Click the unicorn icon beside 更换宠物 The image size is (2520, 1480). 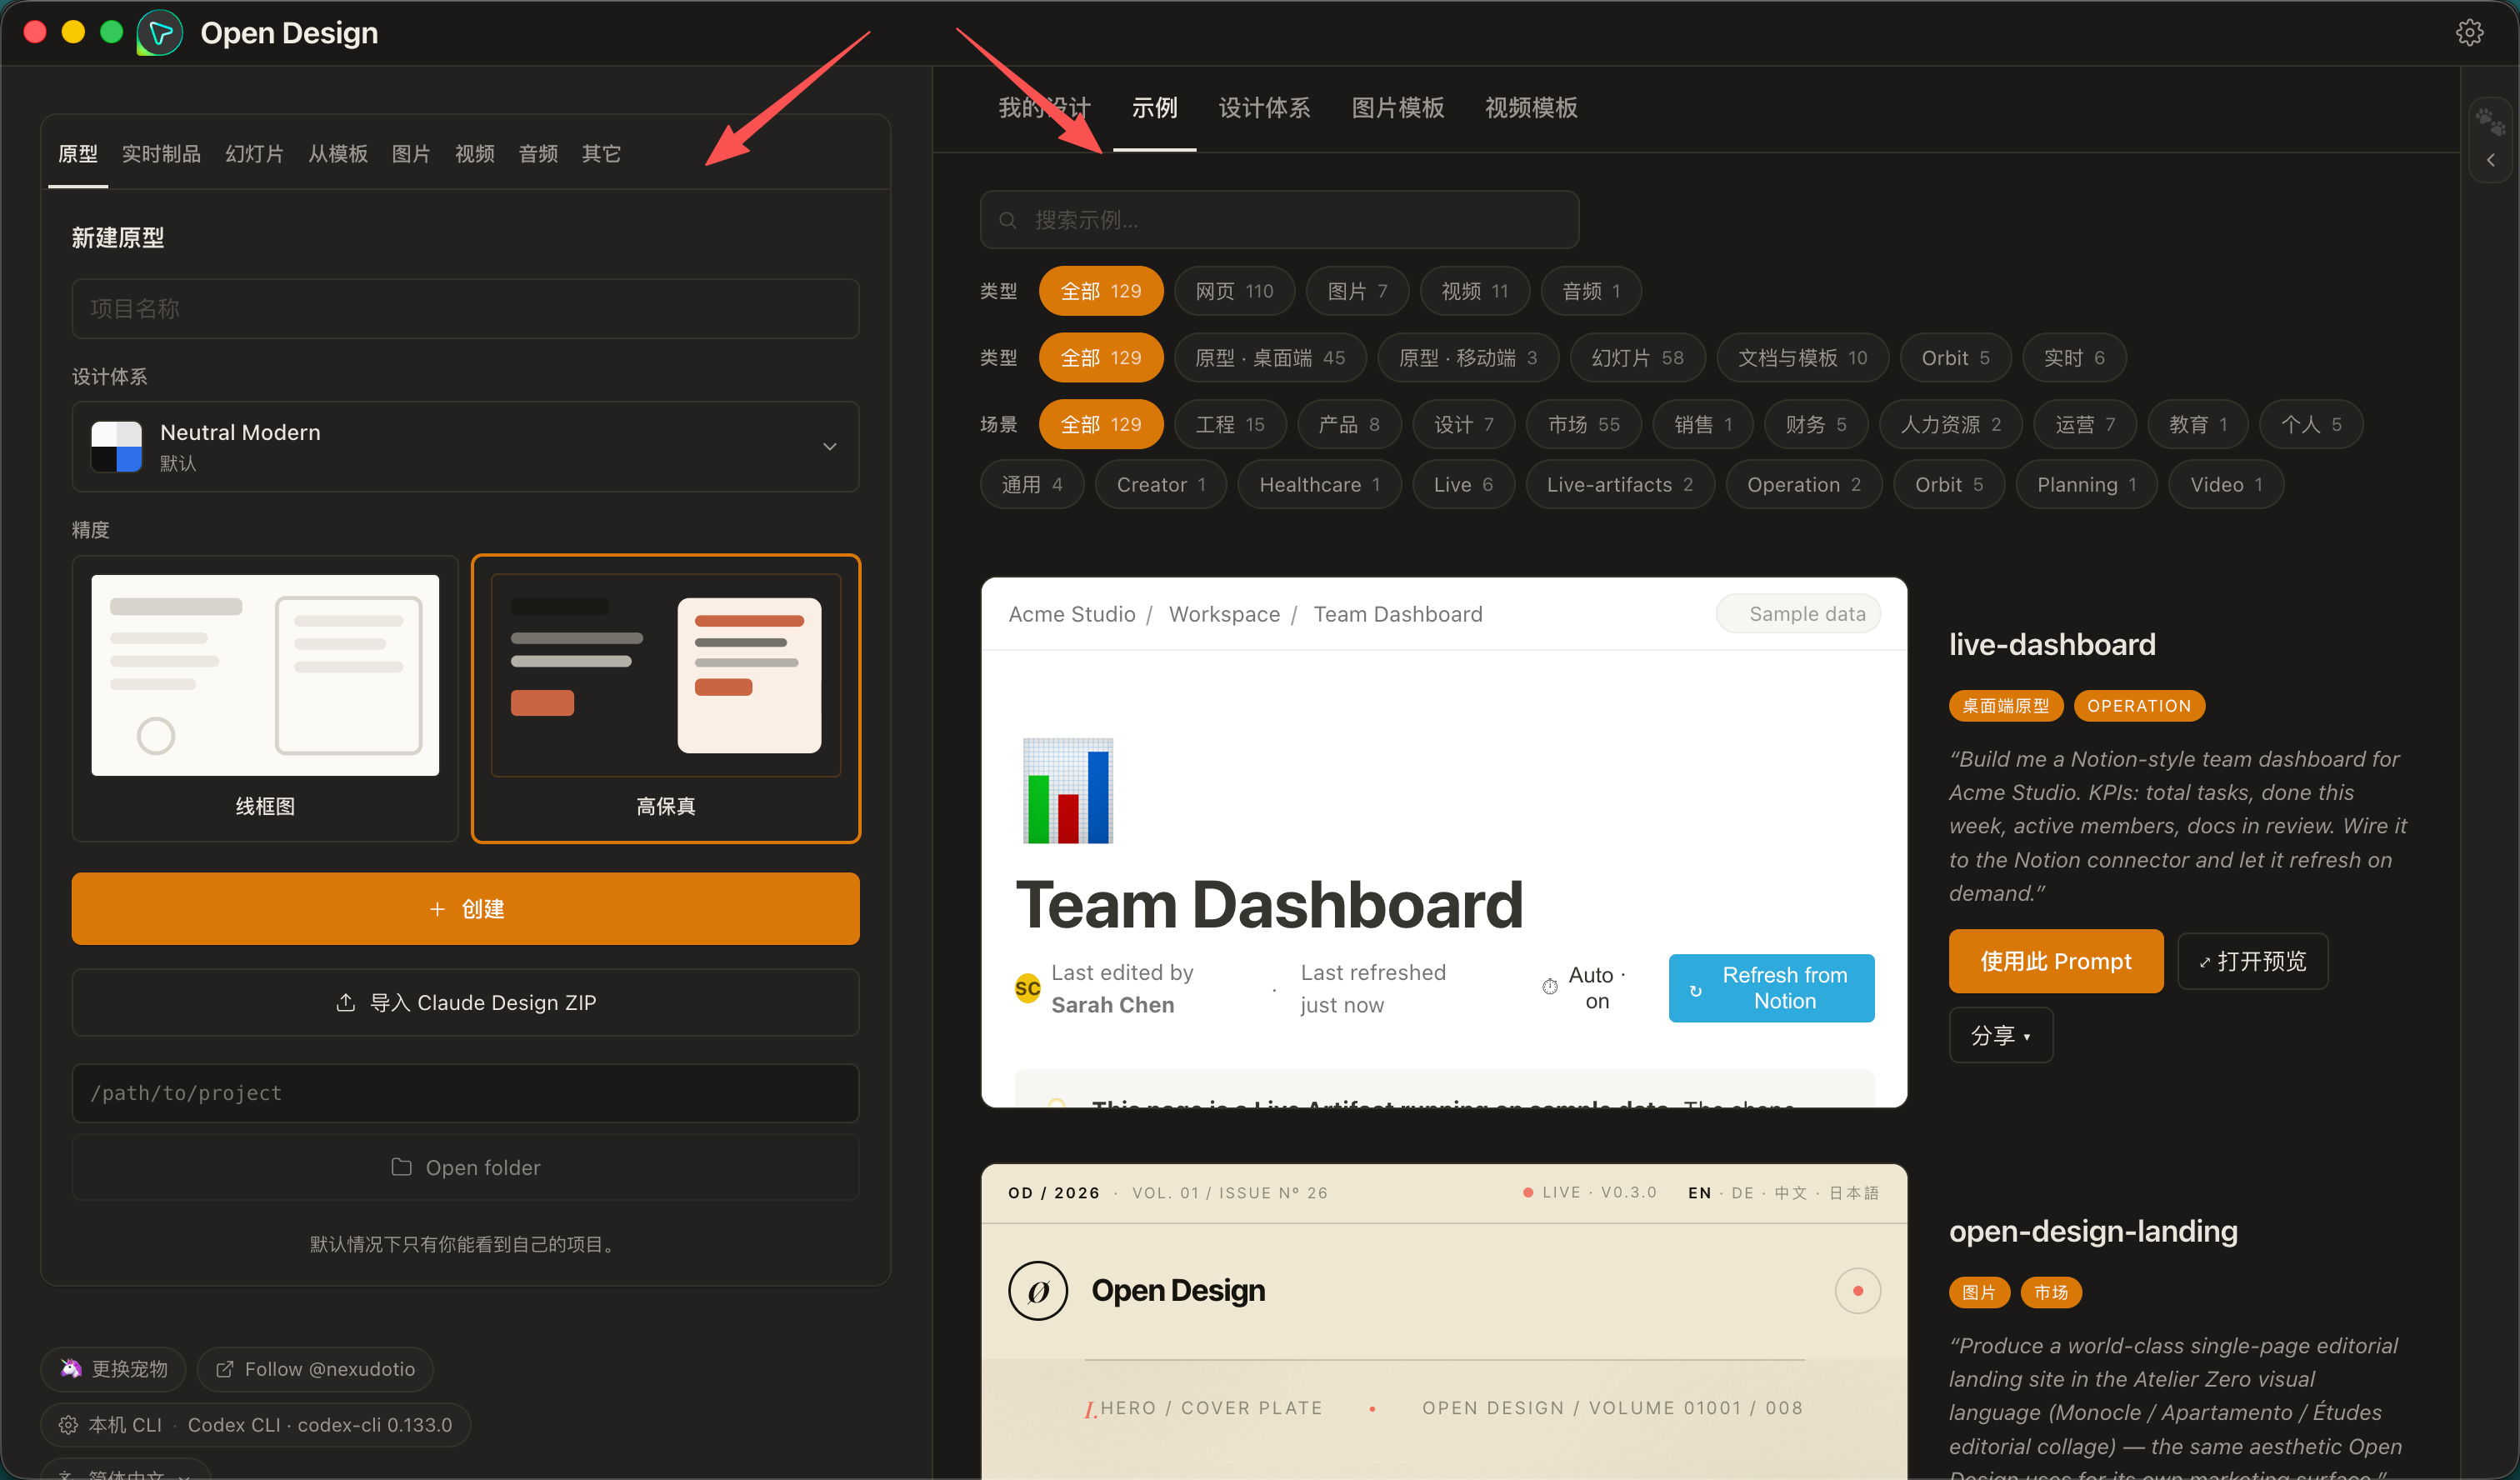[x=71, y=1369]
